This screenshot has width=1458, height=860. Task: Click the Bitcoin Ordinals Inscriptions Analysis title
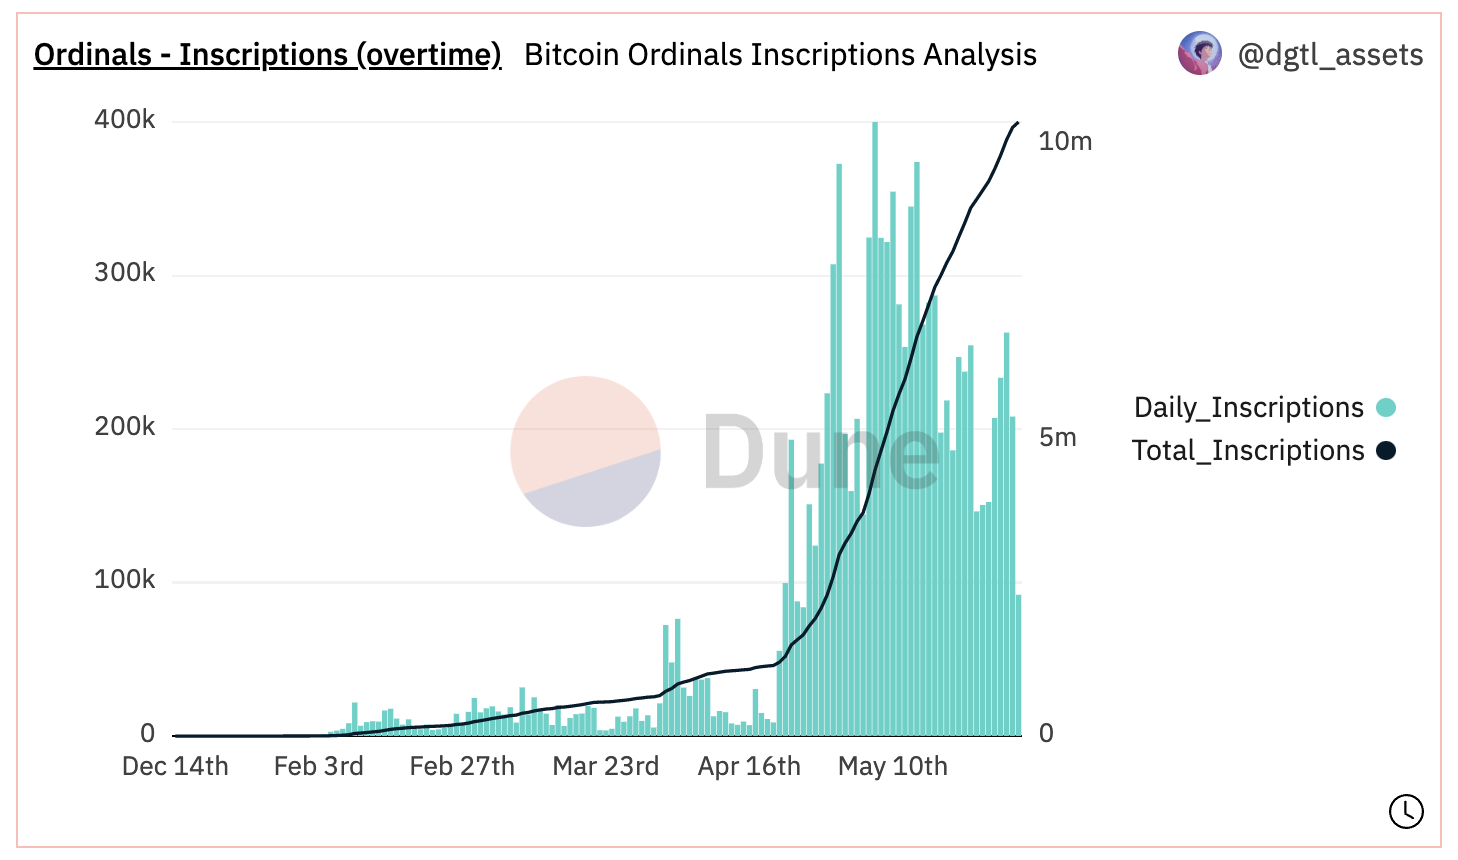click(x=780, y=54)
